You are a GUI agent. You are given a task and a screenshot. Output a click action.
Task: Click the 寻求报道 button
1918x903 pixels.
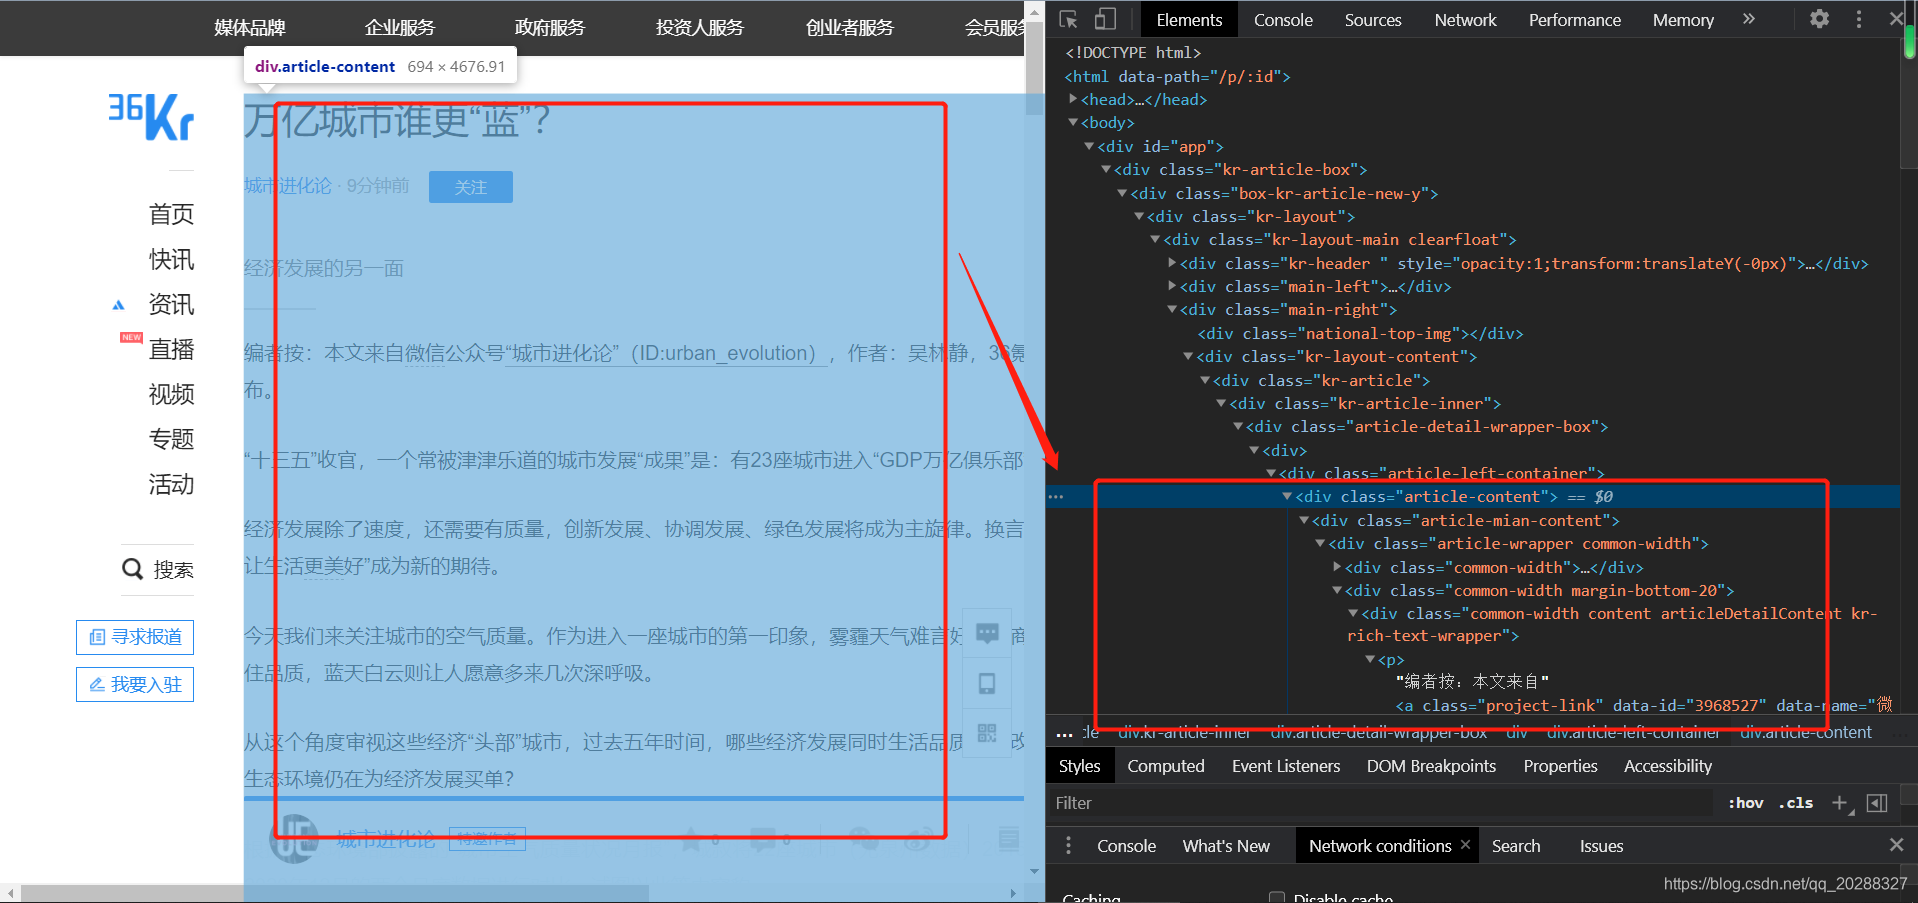(135, 637)
